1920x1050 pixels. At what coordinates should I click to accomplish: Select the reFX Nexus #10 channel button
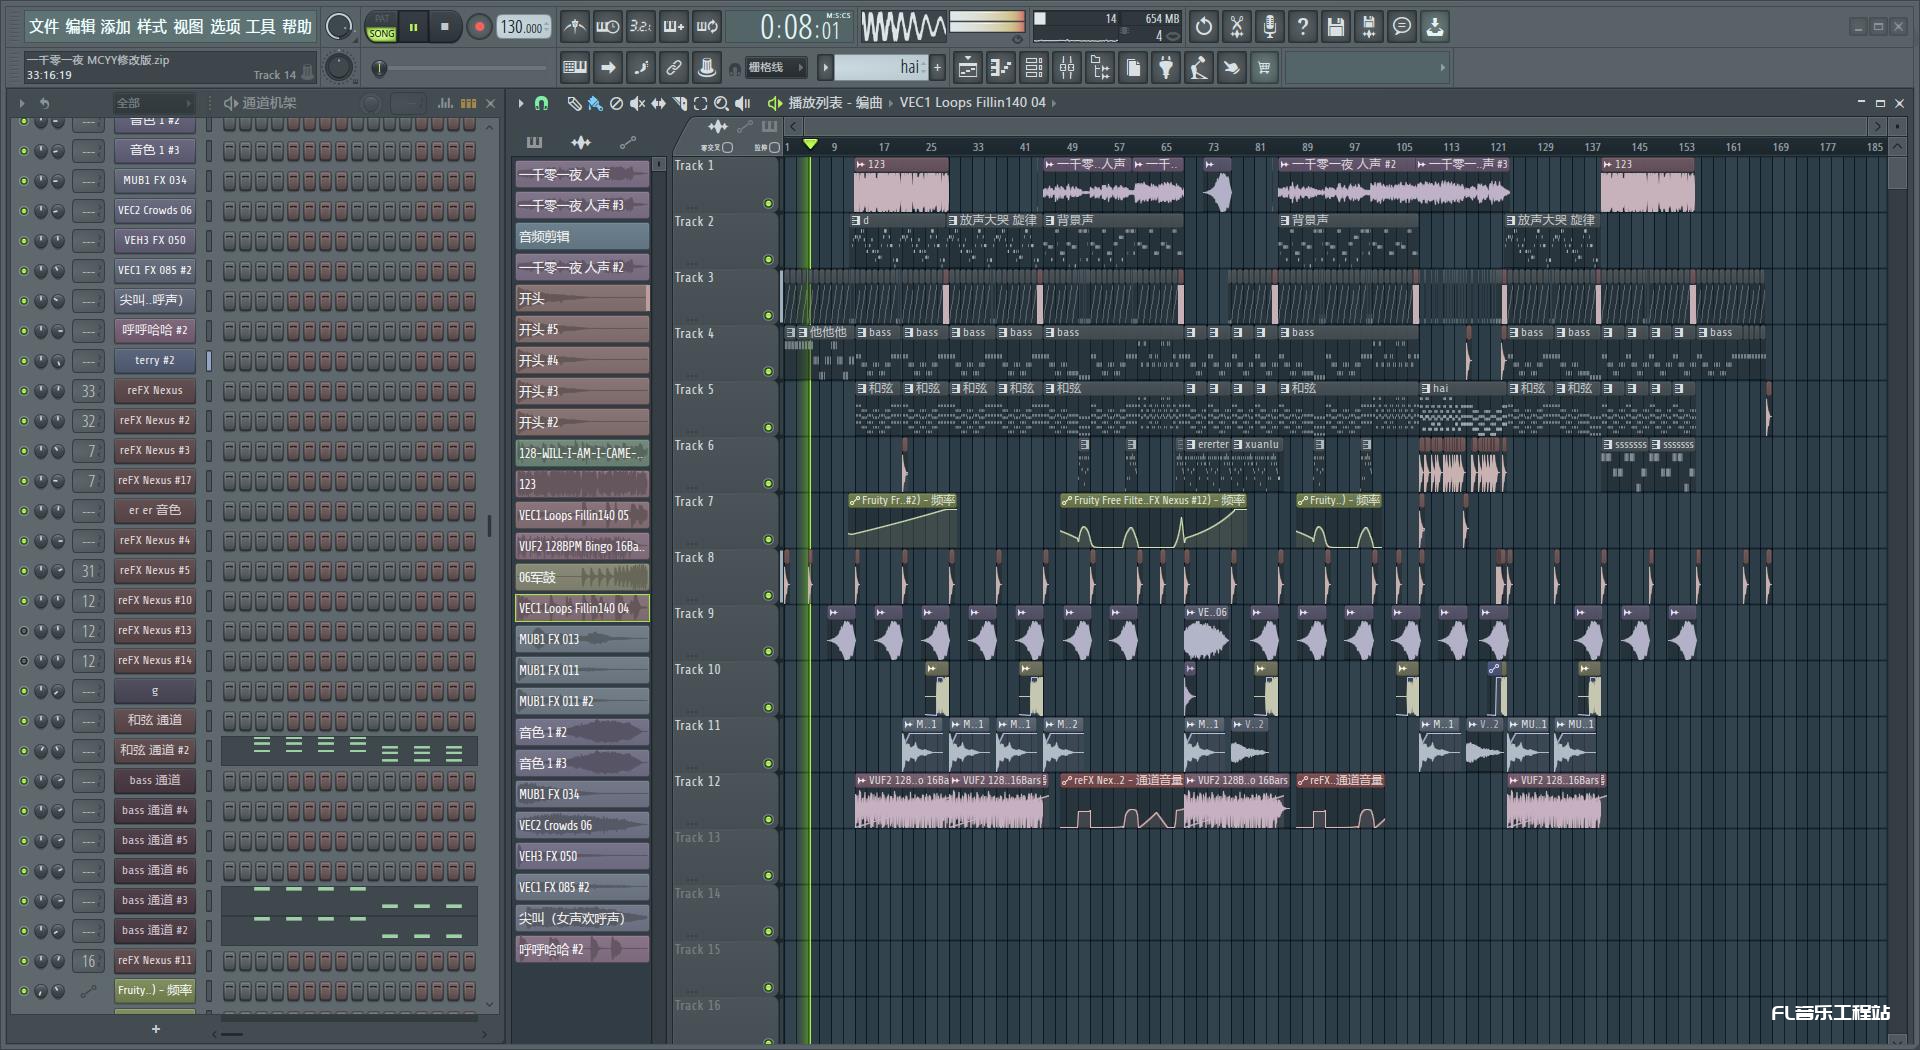154,601
